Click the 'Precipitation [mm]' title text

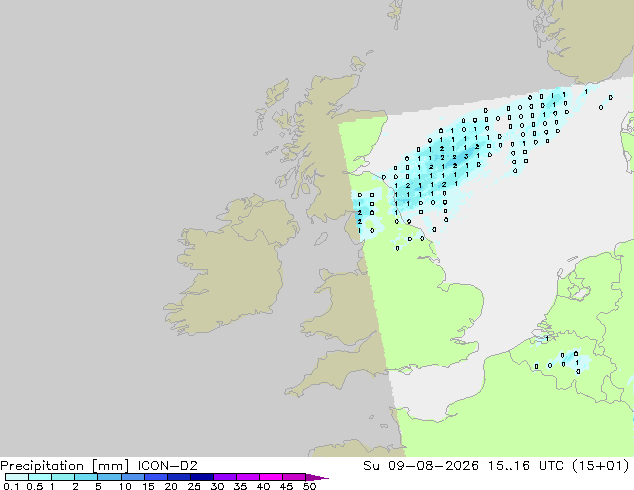[65, 466]
